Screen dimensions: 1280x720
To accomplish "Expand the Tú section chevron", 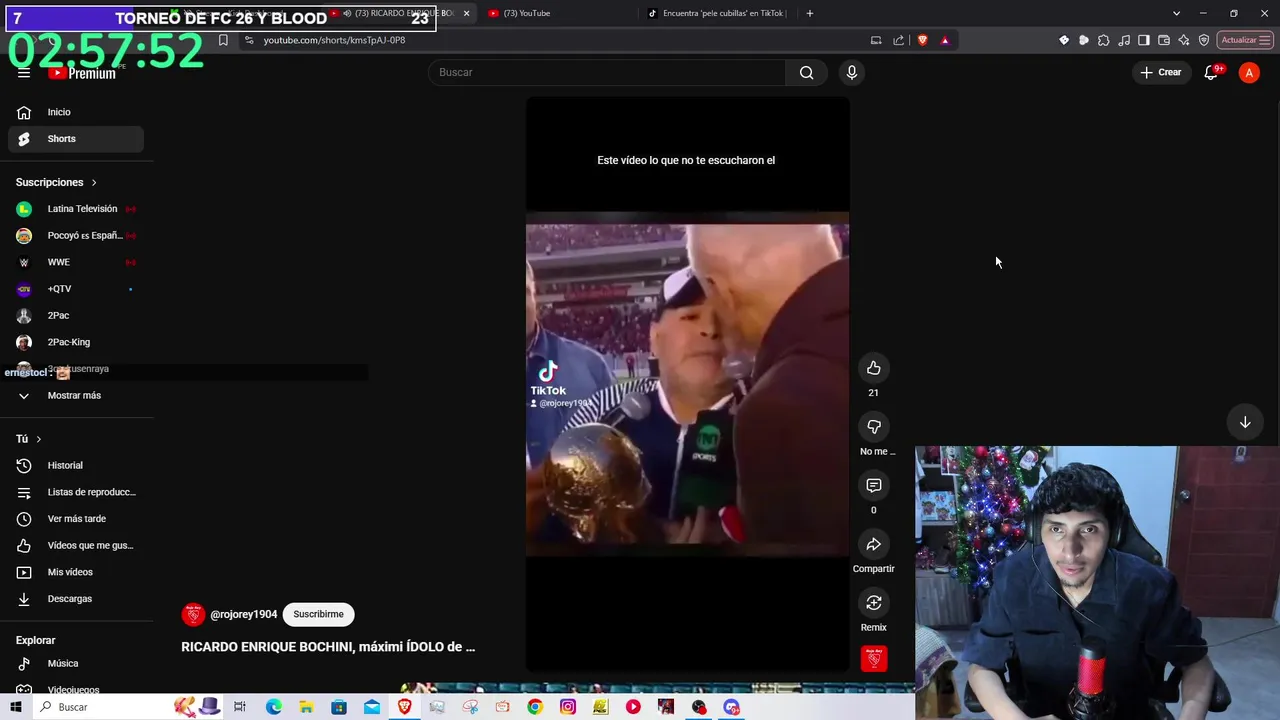I will 39,439.
